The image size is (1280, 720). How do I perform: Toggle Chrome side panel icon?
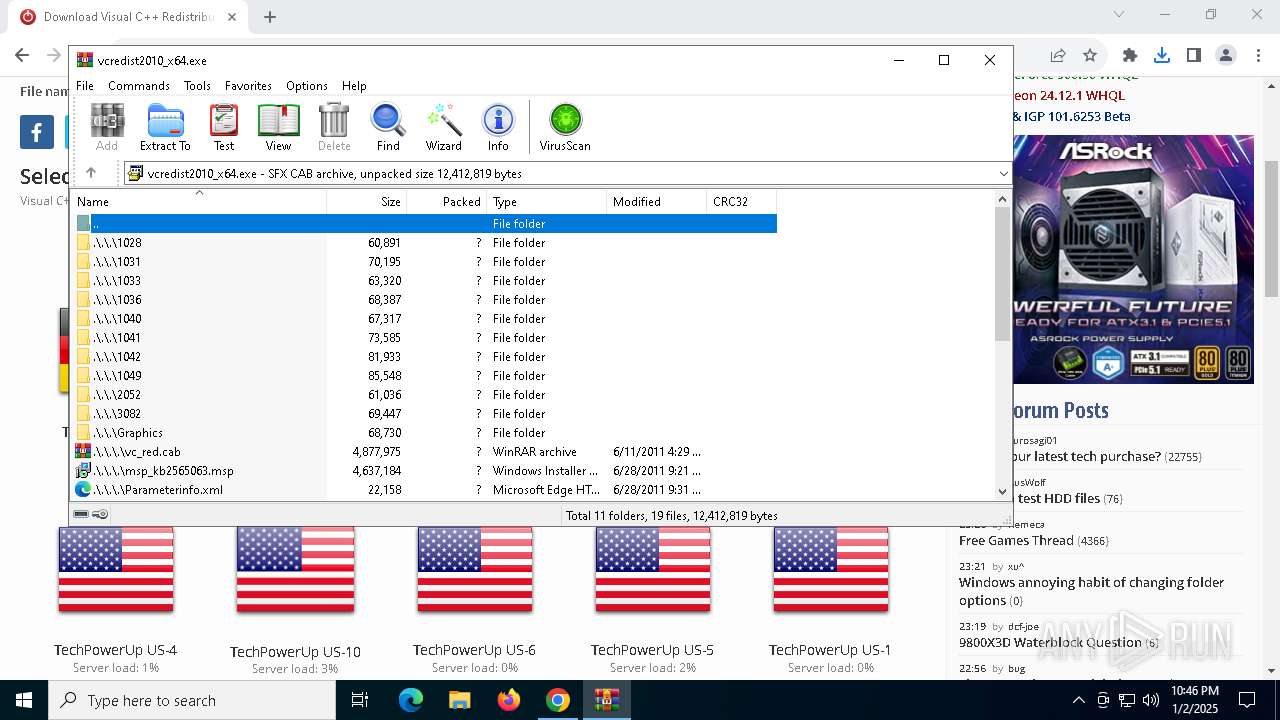click(x=1194, y=55)
